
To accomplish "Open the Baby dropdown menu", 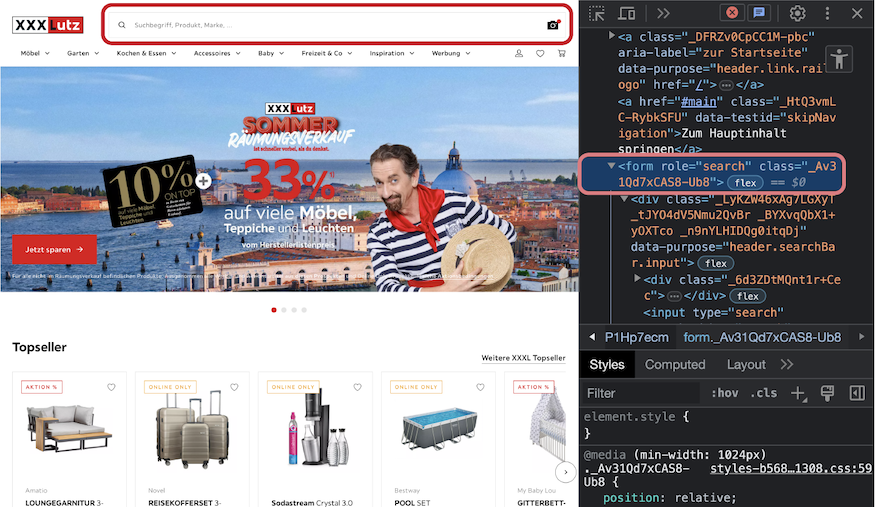I will (x=271, y=54).
